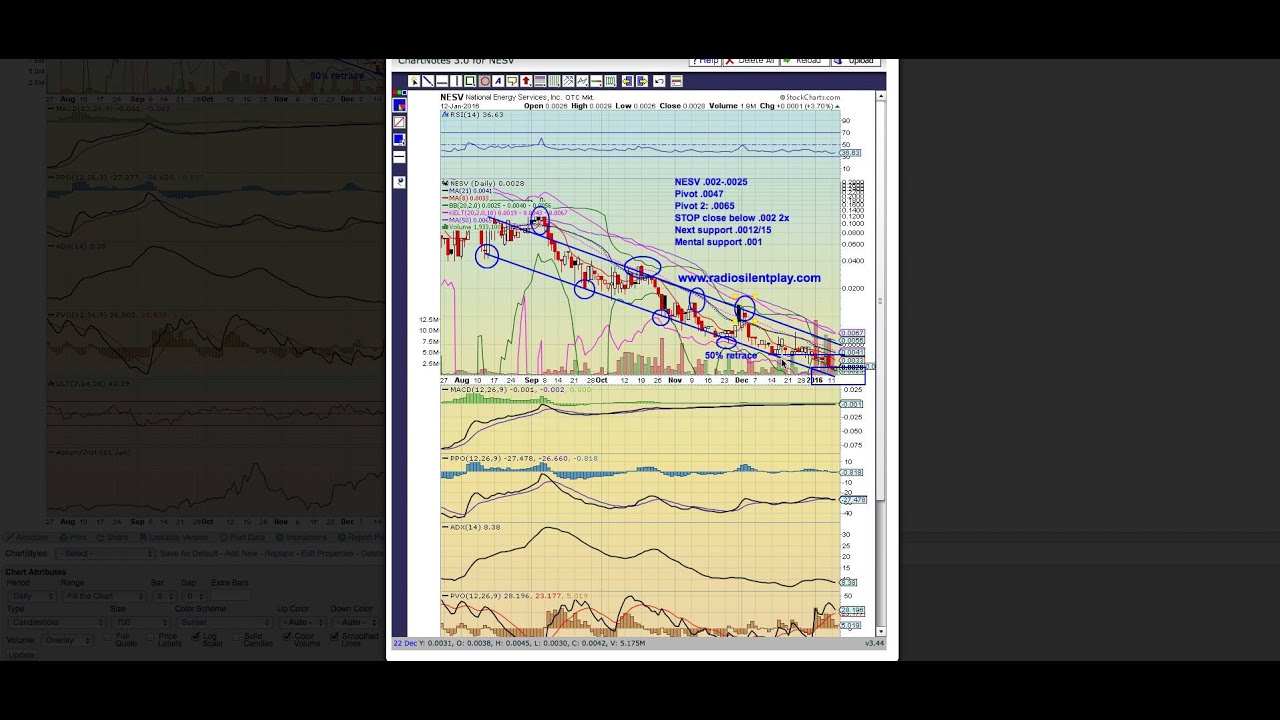Image resolution: width=1280 pixels, height=720 pixels.
Task: Select the Fibonacci retracement lines tool
Action: pyautogui.click(x=540, y=81)
